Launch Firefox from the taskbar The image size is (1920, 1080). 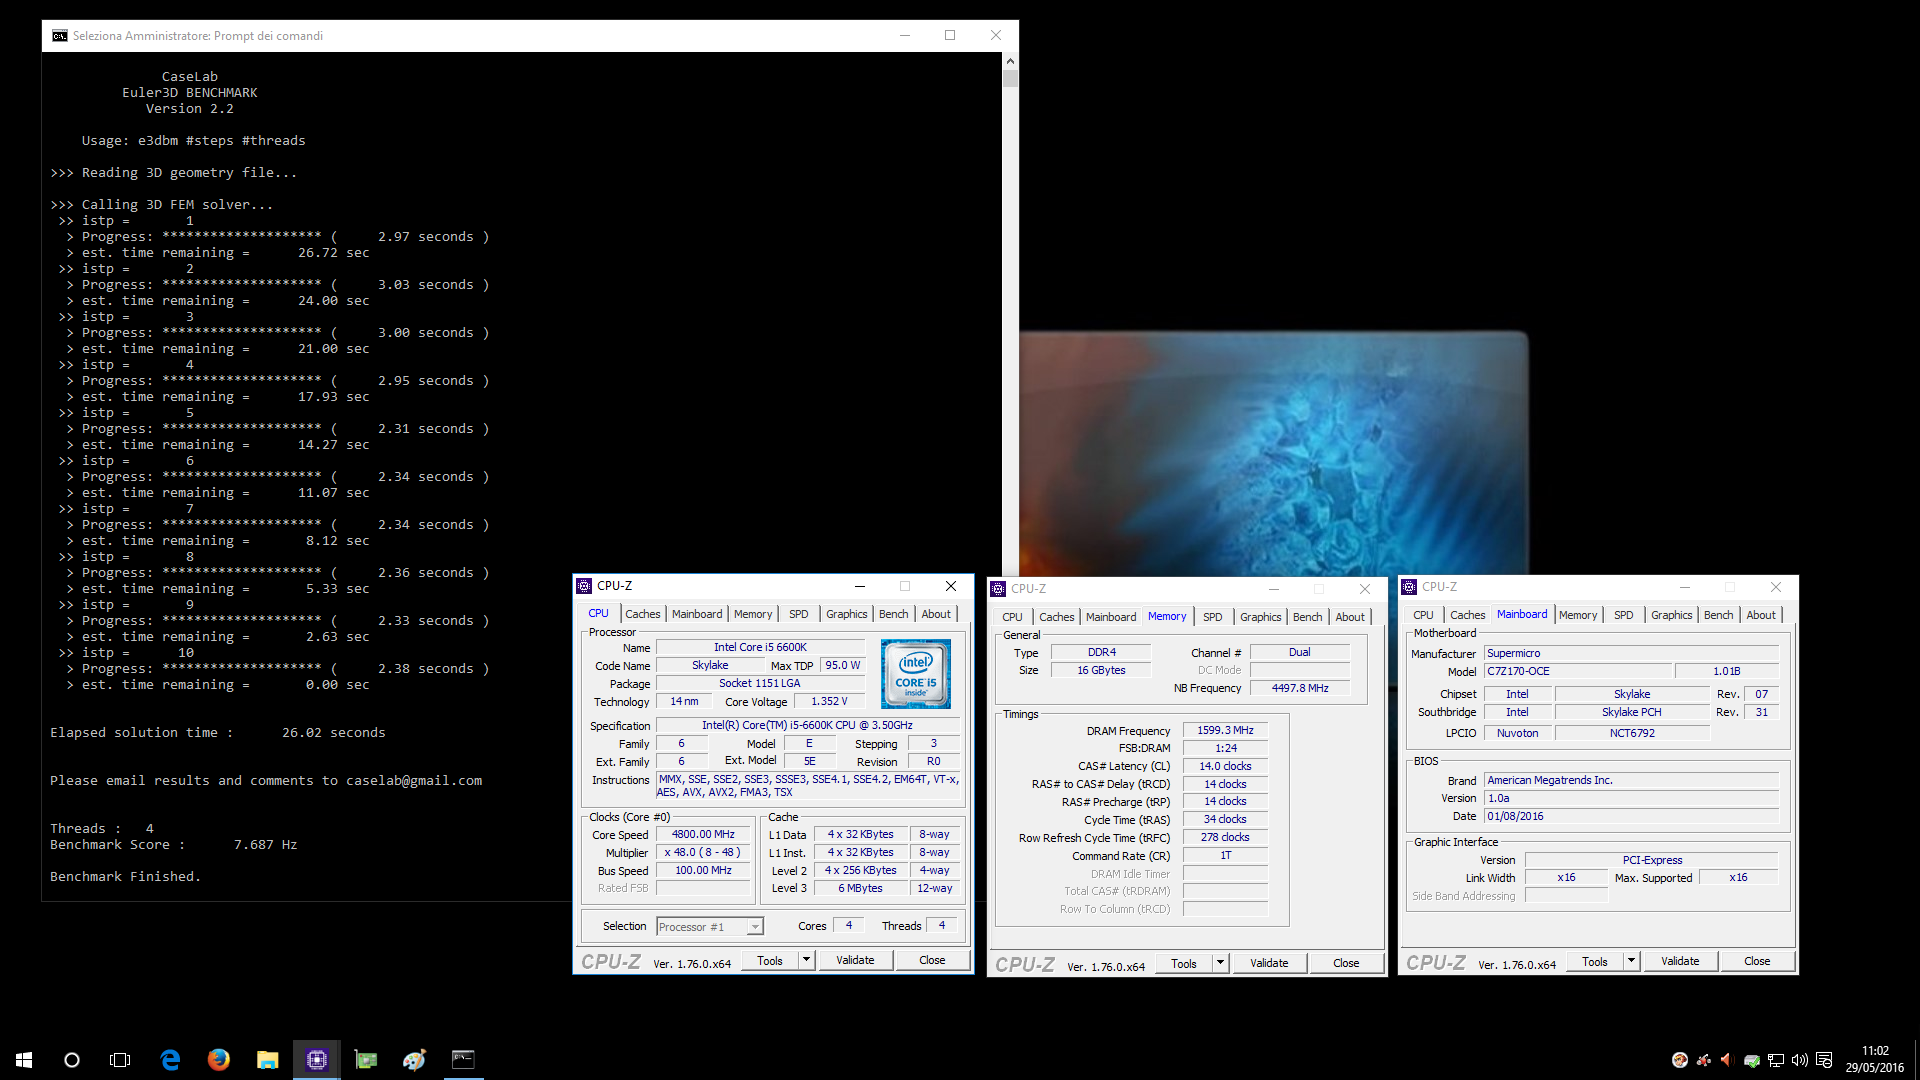218,1060
